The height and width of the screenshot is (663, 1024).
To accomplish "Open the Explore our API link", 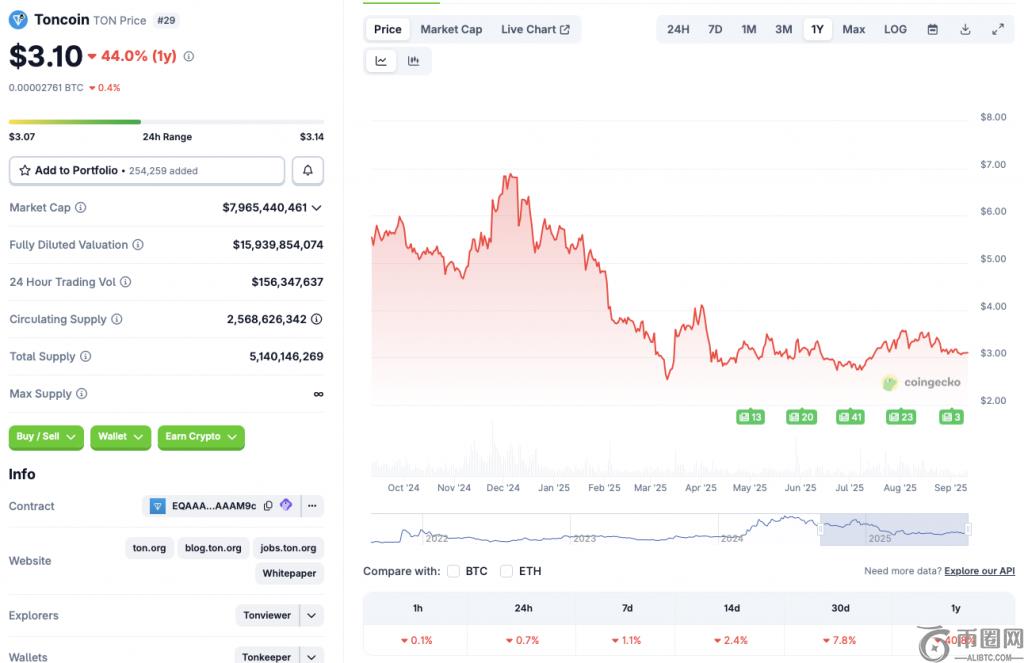I will pos(979,571).
